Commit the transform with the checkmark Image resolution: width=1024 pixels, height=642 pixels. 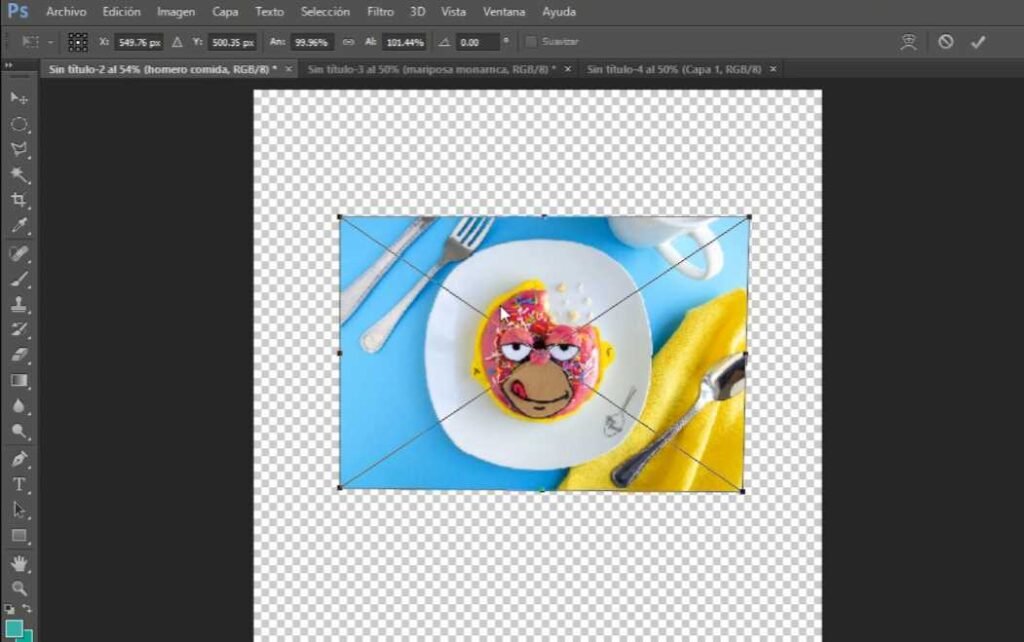[x=978, y=42]
